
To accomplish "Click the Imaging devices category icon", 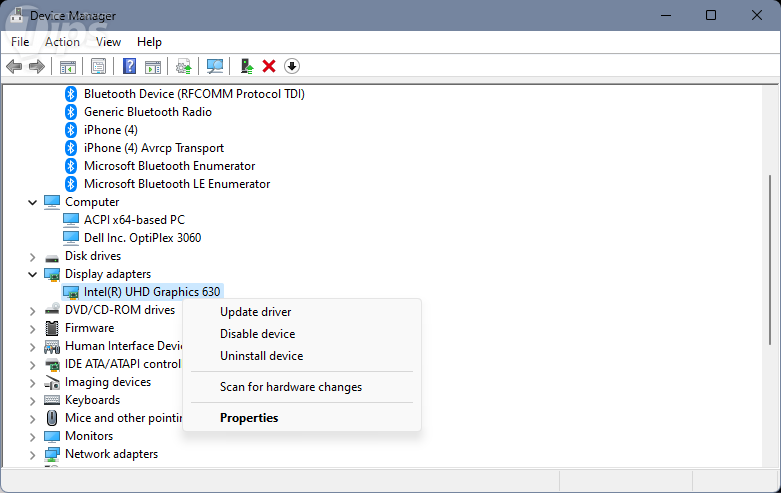I will [52, 382].
